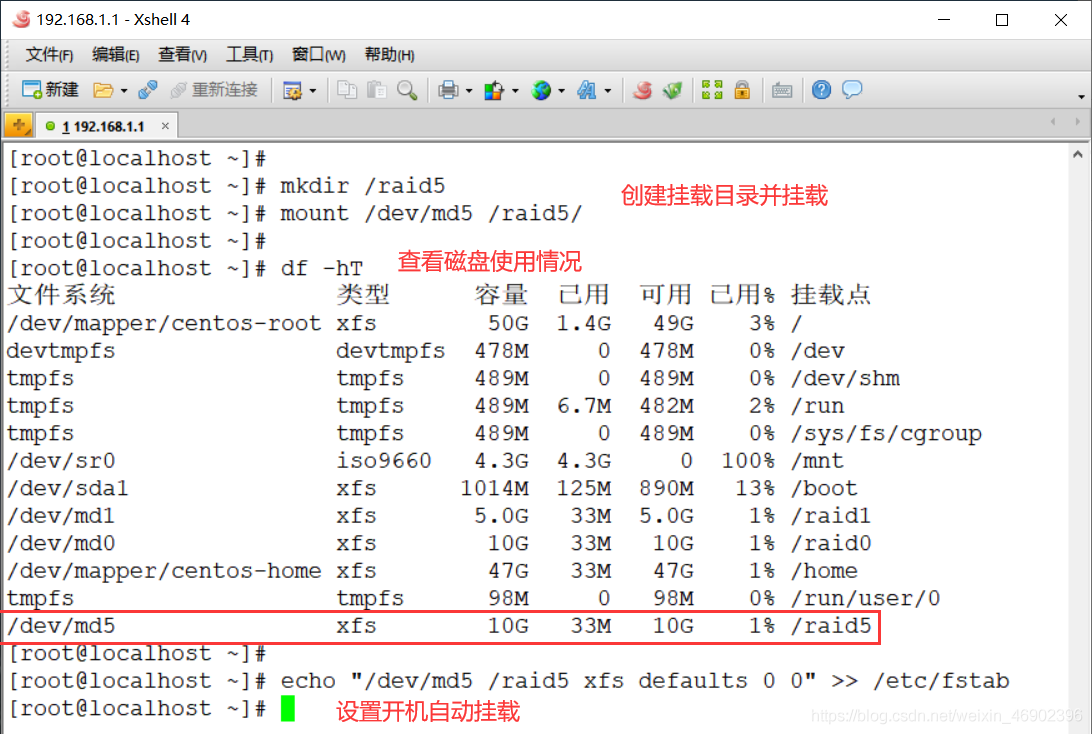The width and height of the screenshot is (1092, 734).
Task: Open the folder (Open session) icon
Action: tap(103, 90)
